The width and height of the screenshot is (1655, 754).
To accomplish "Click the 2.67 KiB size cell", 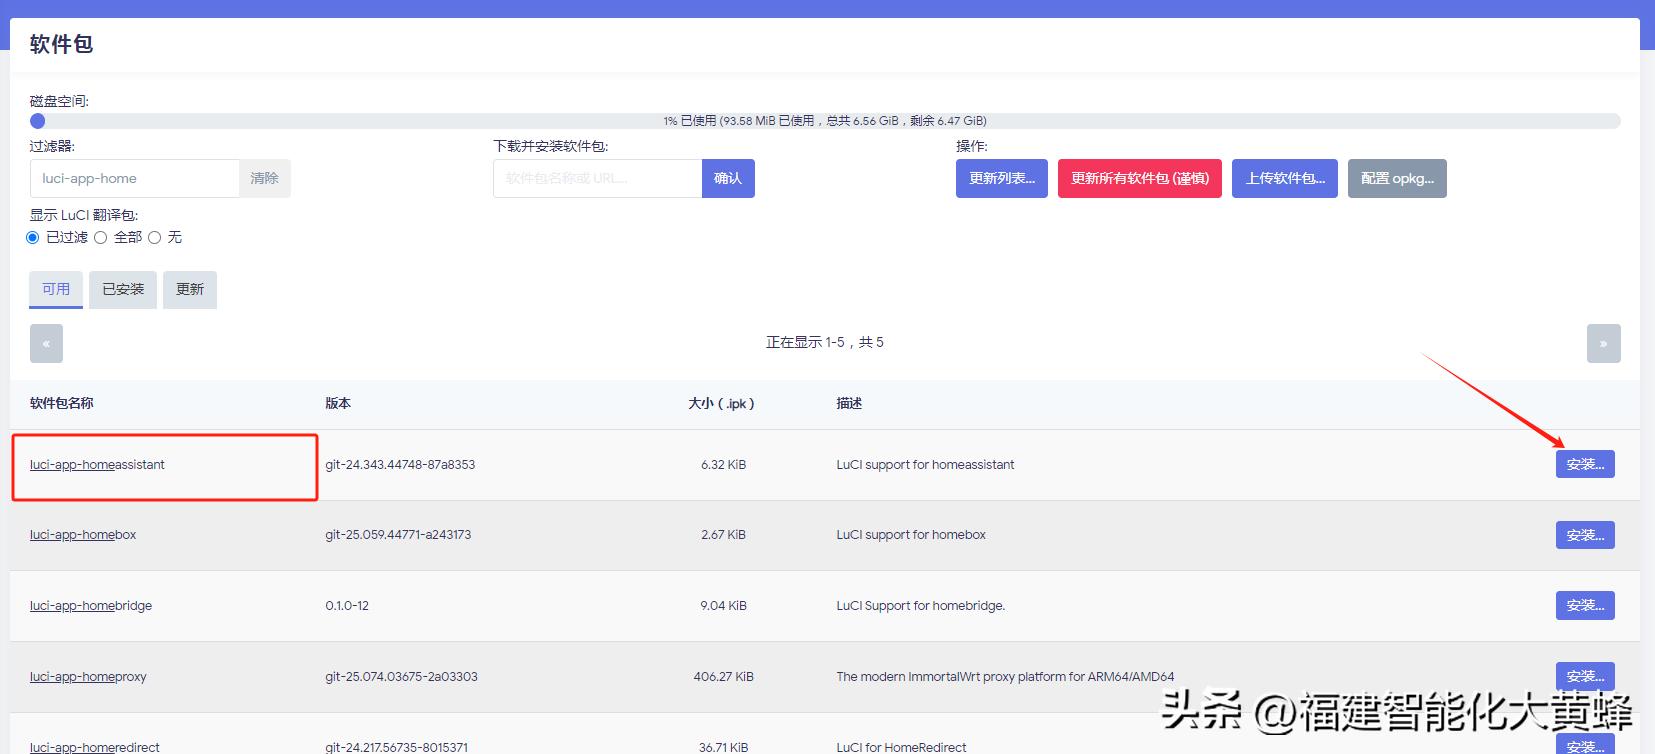I will click(723, 534).
